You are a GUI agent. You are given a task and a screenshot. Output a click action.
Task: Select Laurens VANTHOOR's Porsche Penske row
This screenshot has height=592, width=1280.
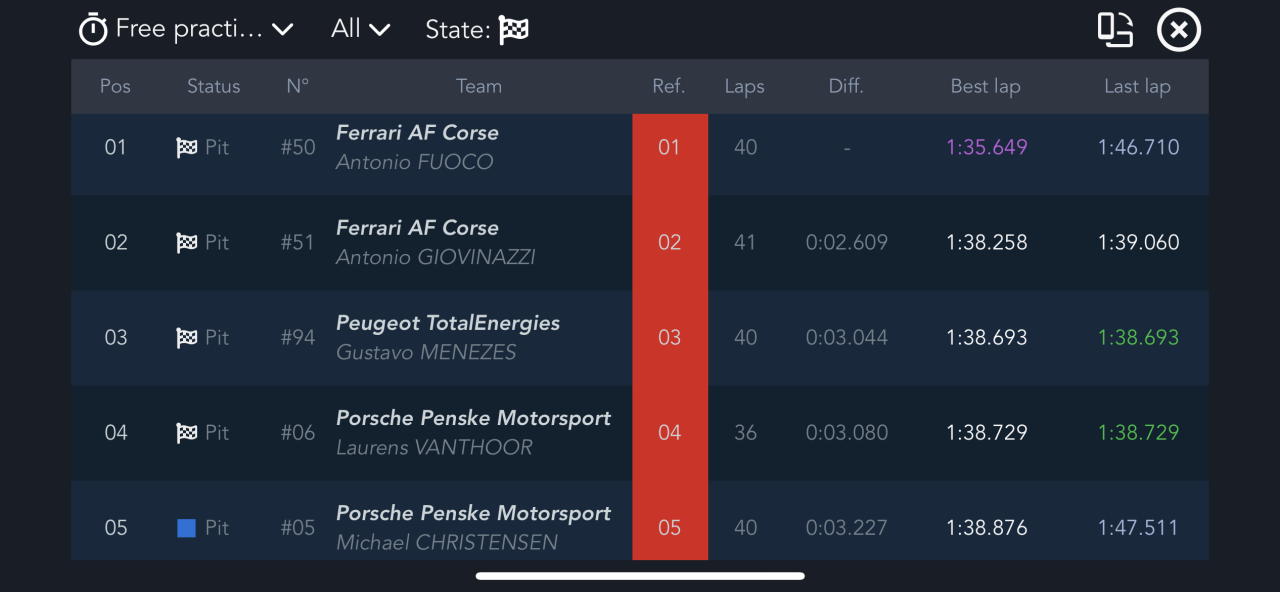click(x=473, y=433)
